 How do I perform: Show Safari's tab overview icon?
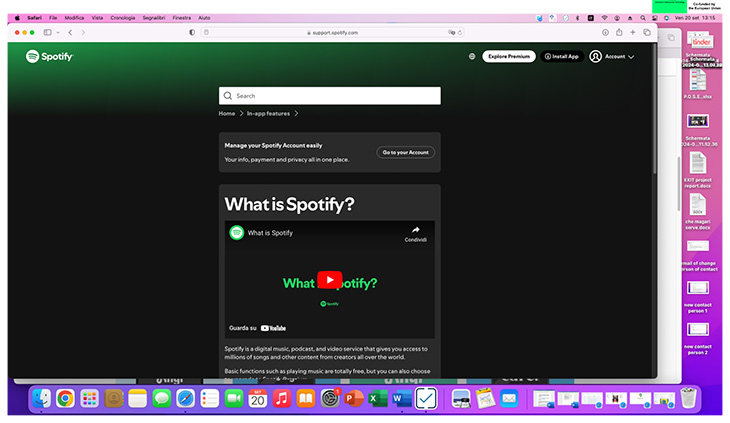click(647, 32)
